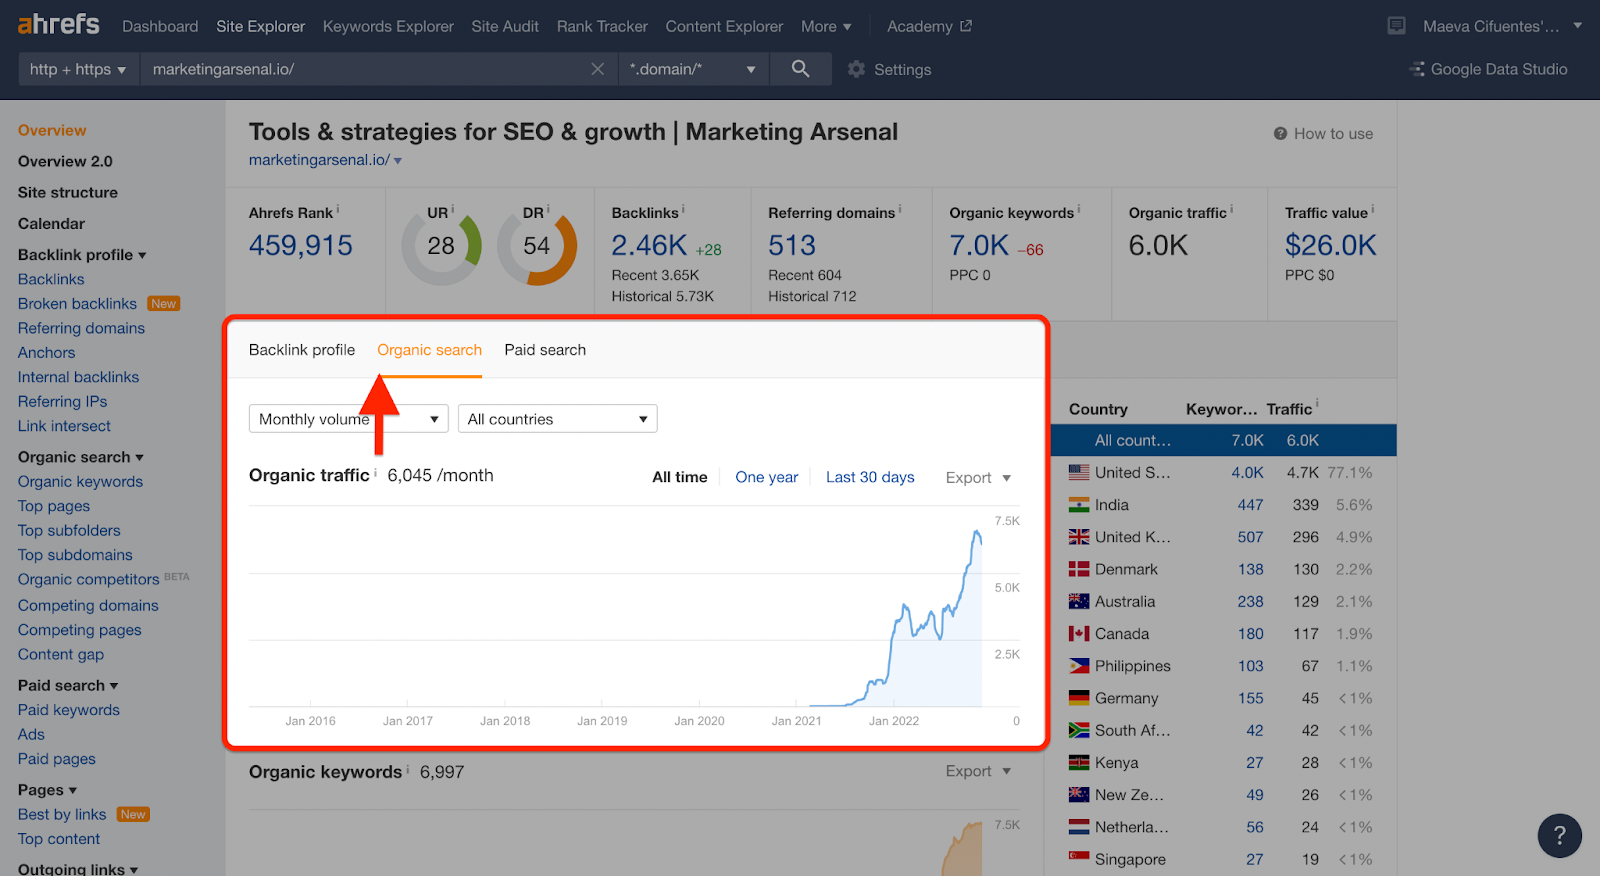This screenshot has height=876, width=1600.
Task: Click the Kenya flag icon
Action: pyautogui.click(x=1079, y=763)
